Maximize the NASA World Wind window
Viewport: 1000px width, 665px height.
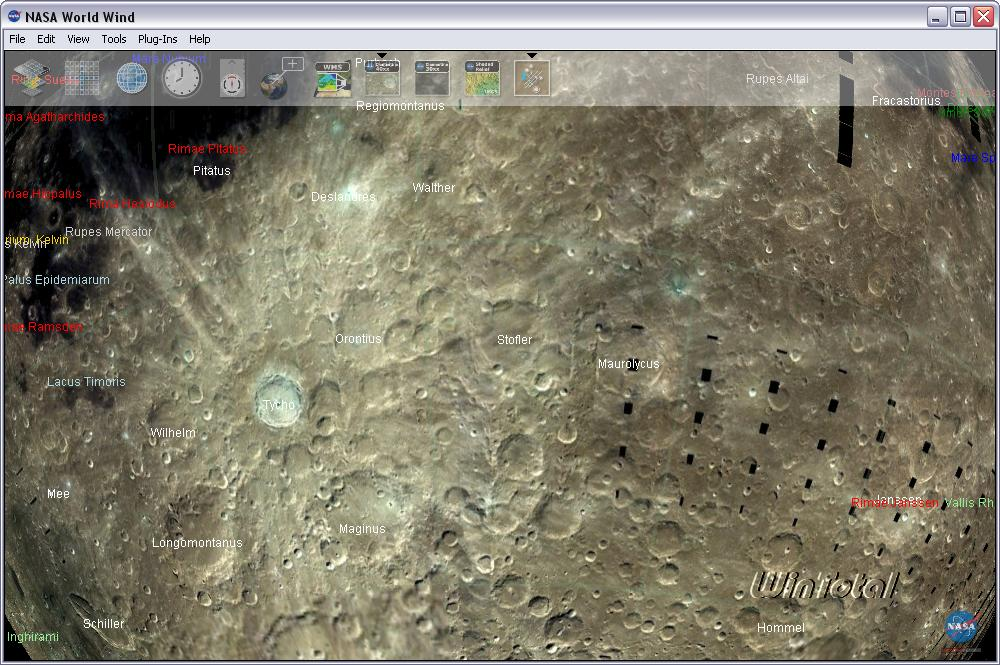(960, 17)
